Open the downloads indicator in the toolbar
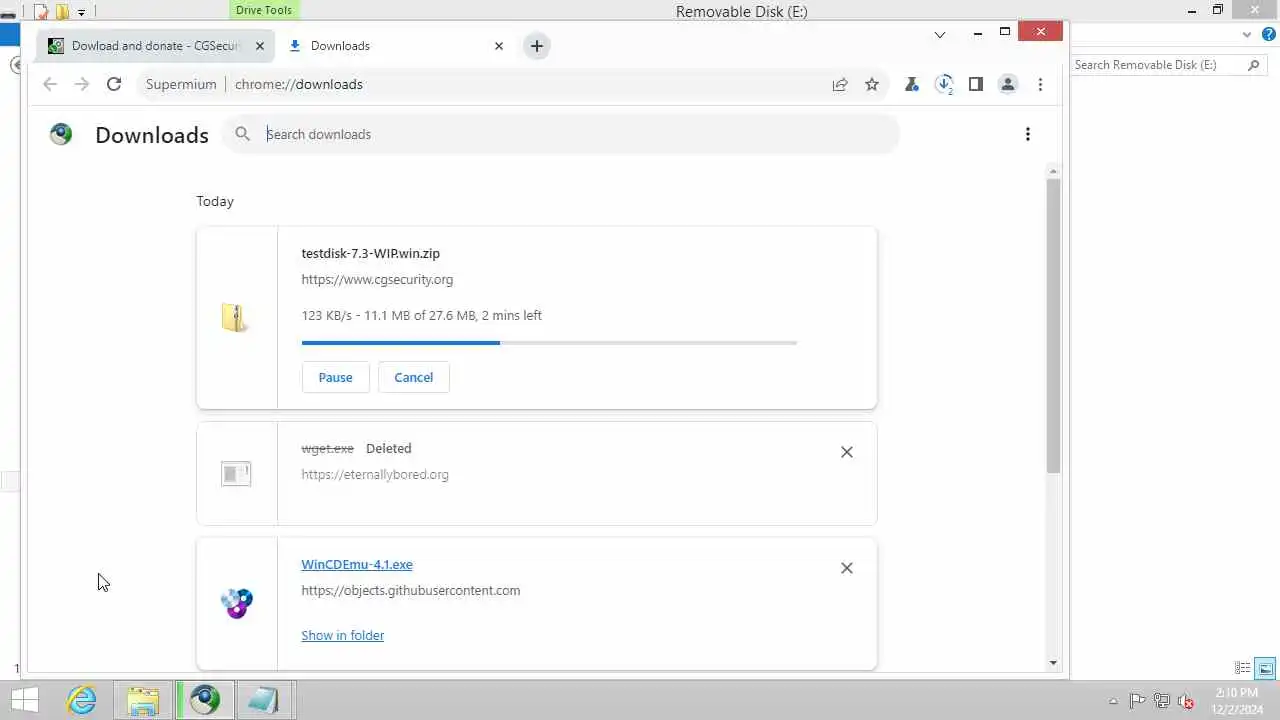 [944, 84]
